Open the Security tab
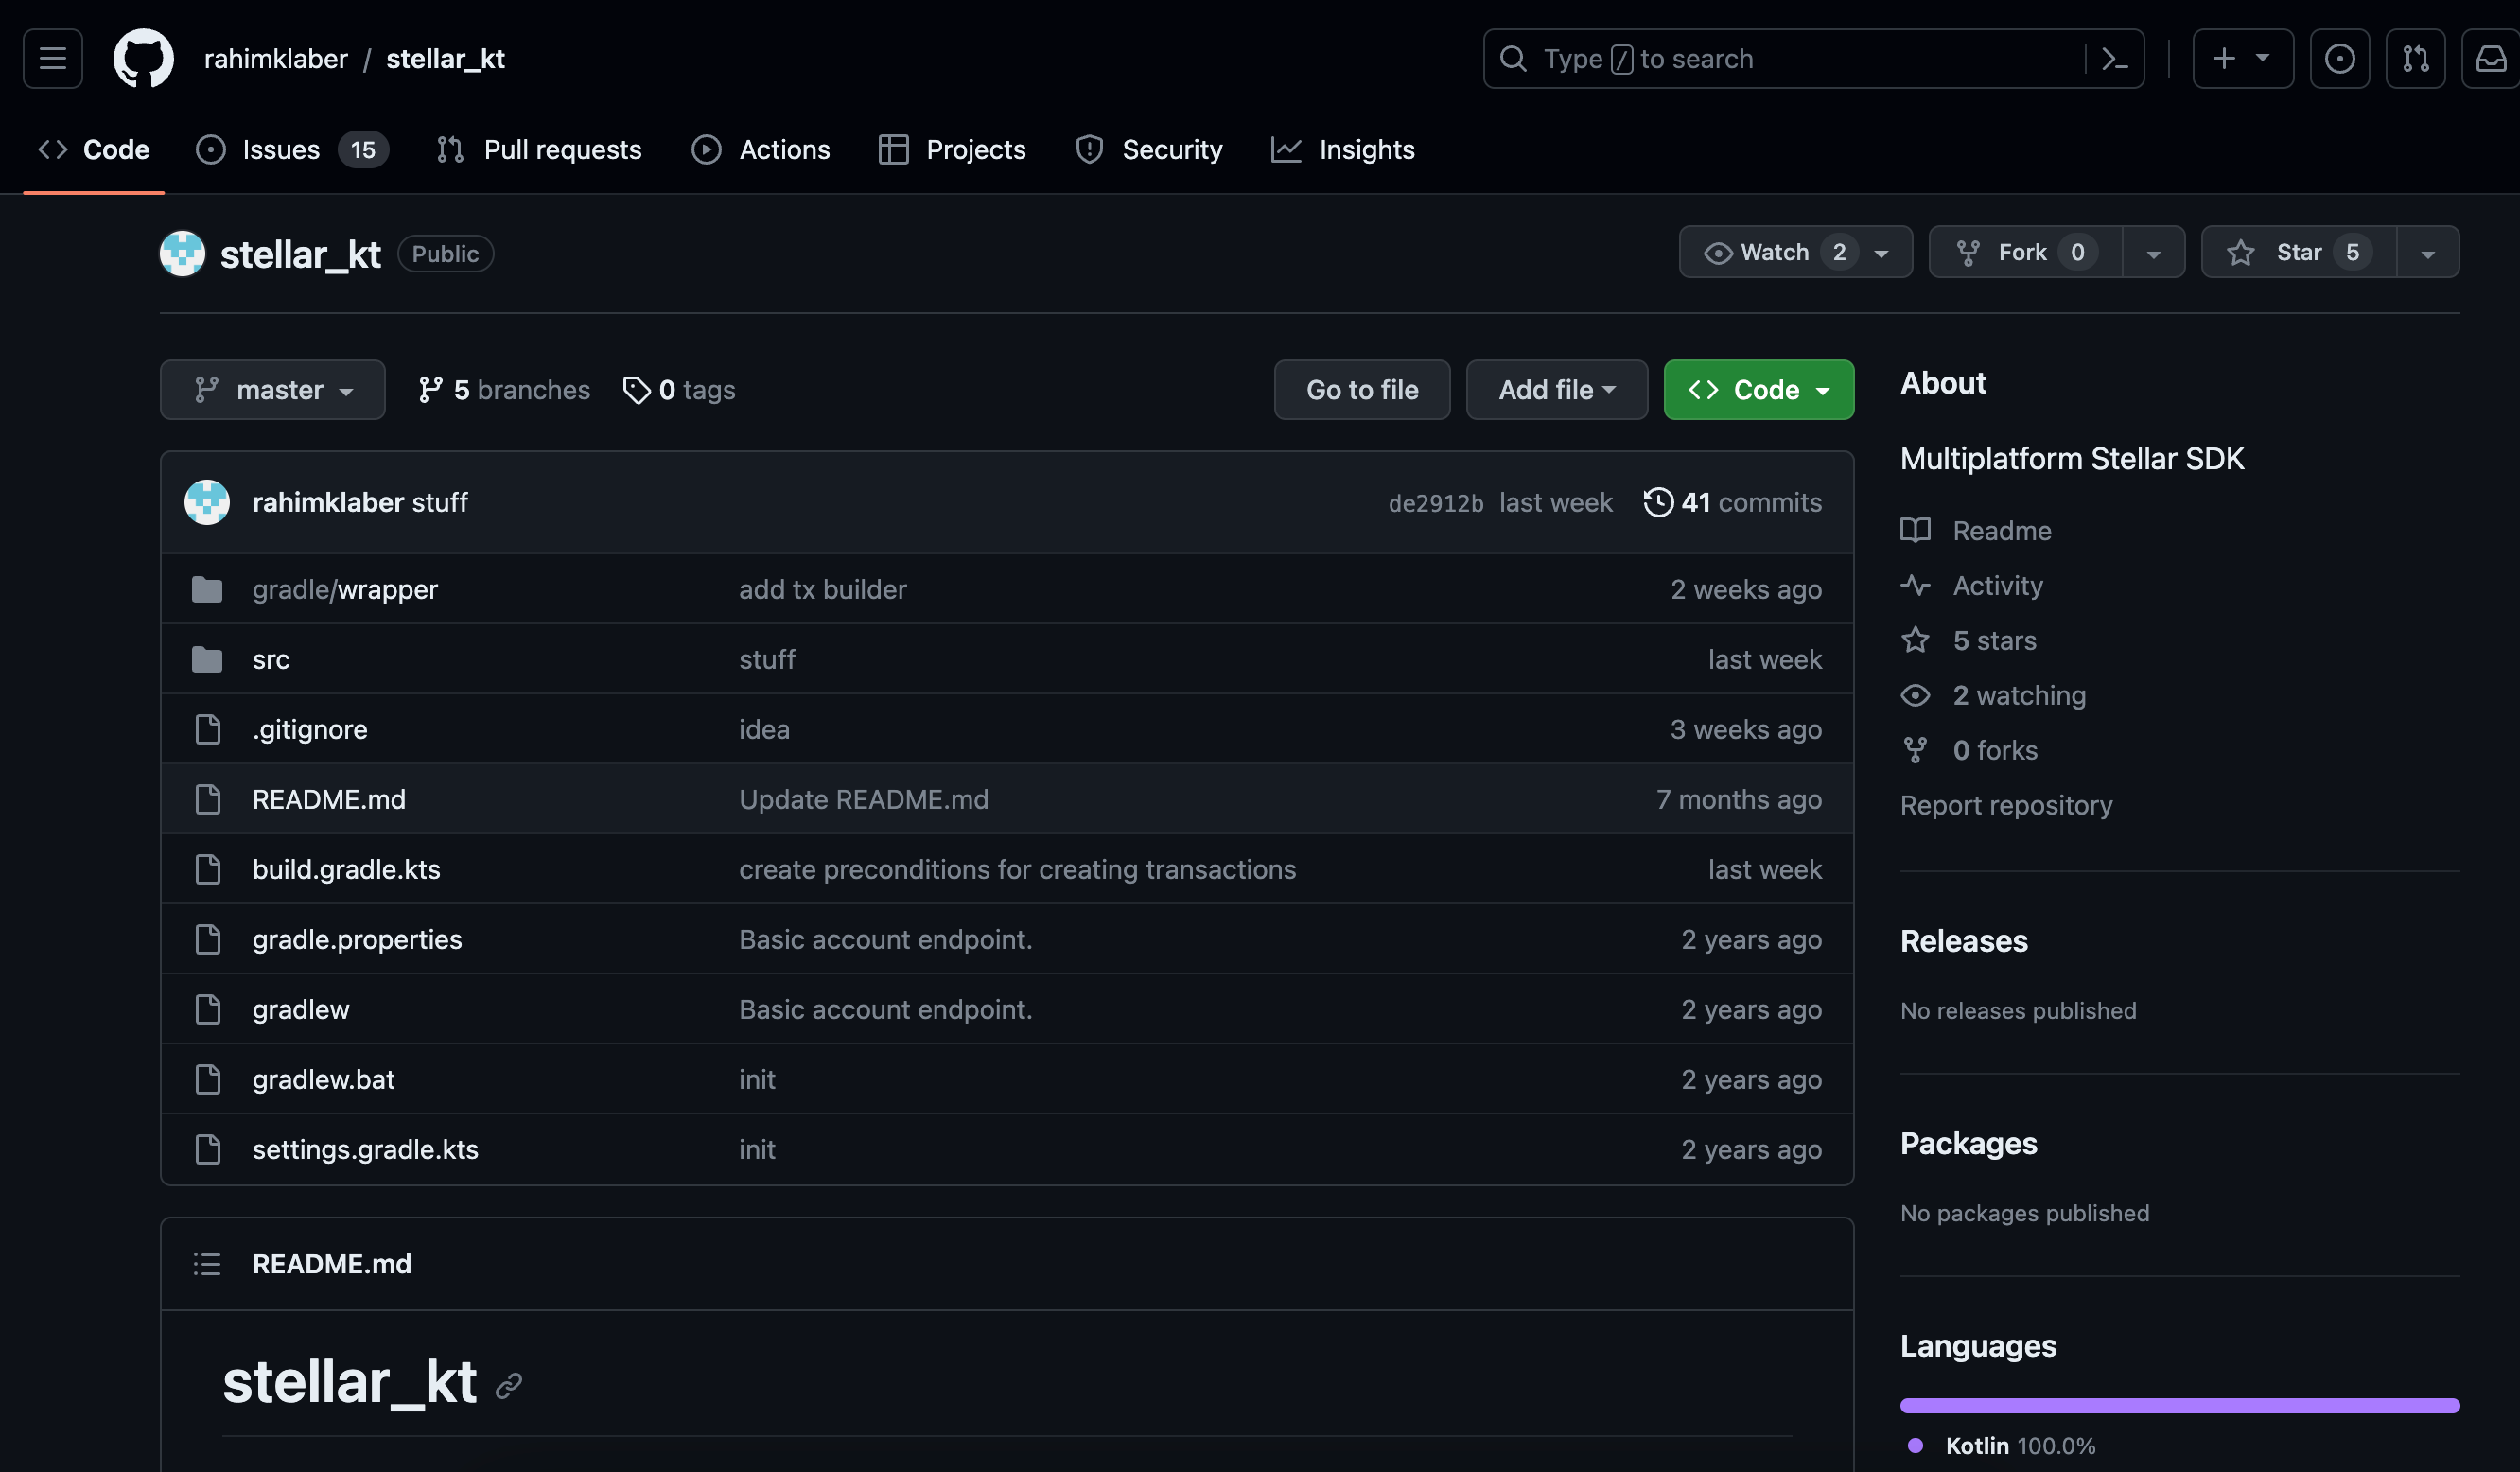Viewport: 2520px width, 1472px height. [x=1149, y=150]
